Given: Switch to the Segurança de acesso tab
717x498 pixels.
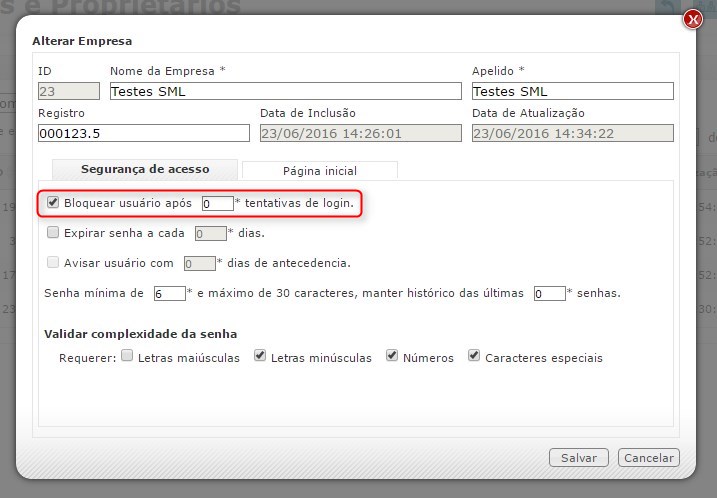Looking at the screenshot, I should pos(144,169).
